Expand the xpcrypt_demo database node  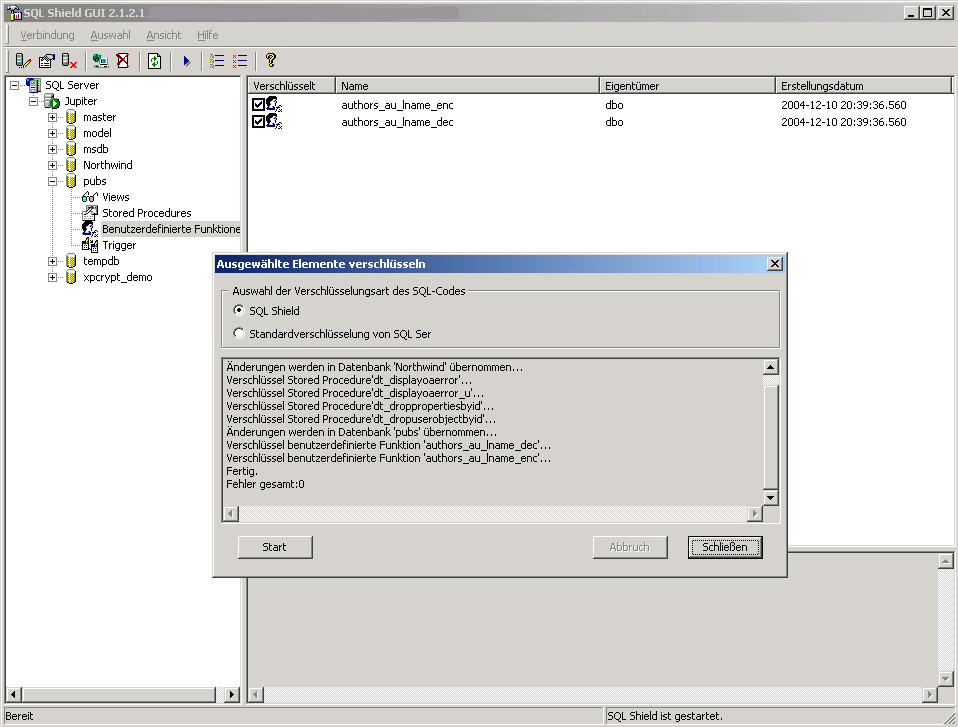pos(53,277)
